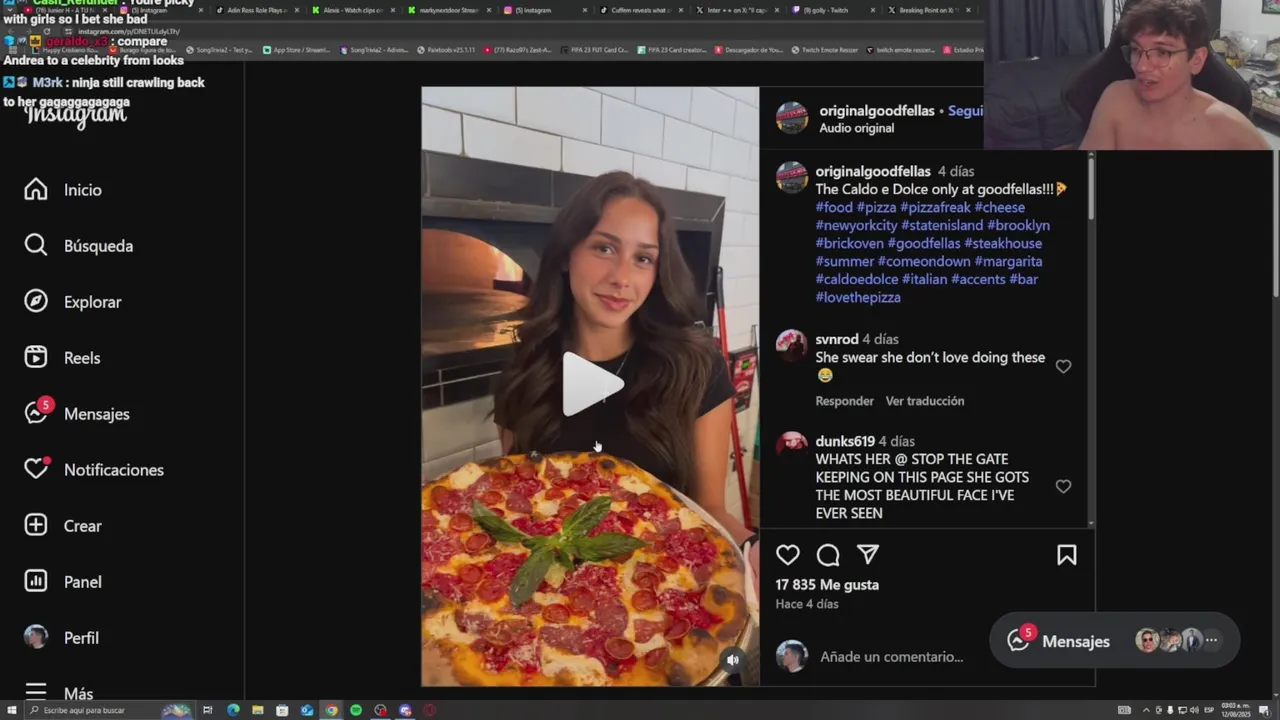The height and width of the screenshot is (720, 1280).
Task: Like the post with the heart icon
Action: coord(788,555)
